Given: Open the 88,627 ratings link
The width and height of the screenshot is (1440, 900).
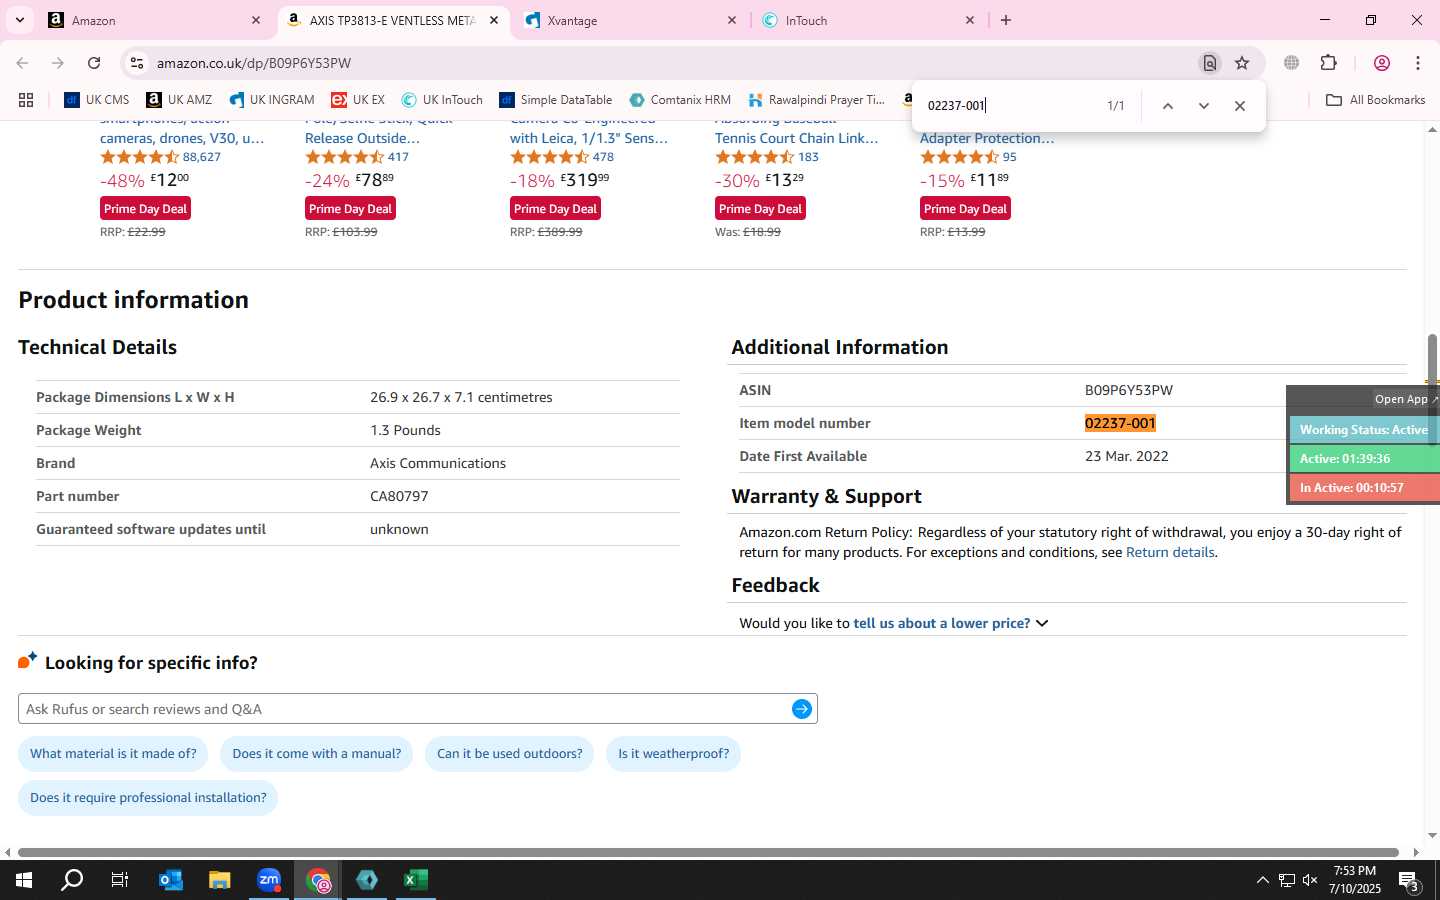Looking at the screenshot, I should [202, 157].
